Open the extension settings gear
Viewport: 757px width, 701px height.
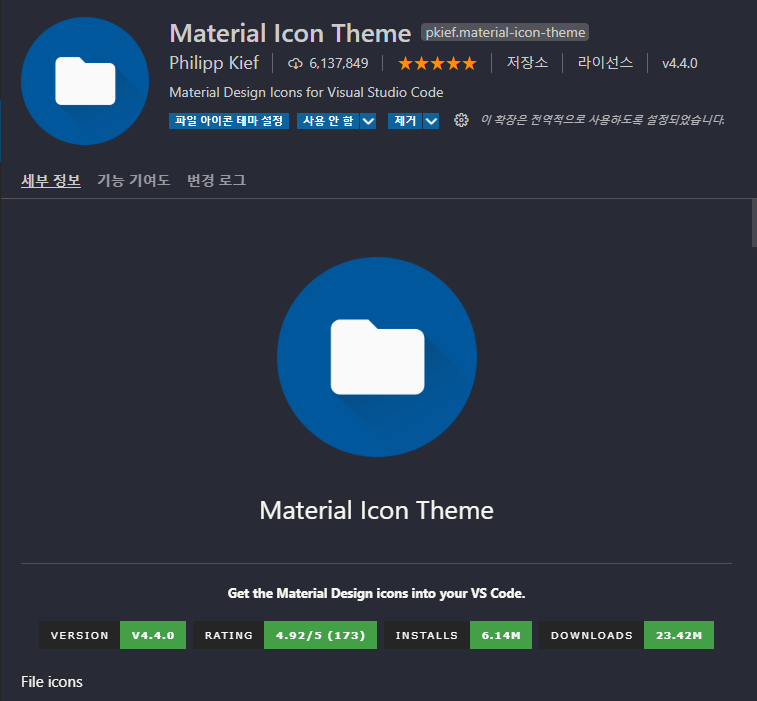(461, 120)
